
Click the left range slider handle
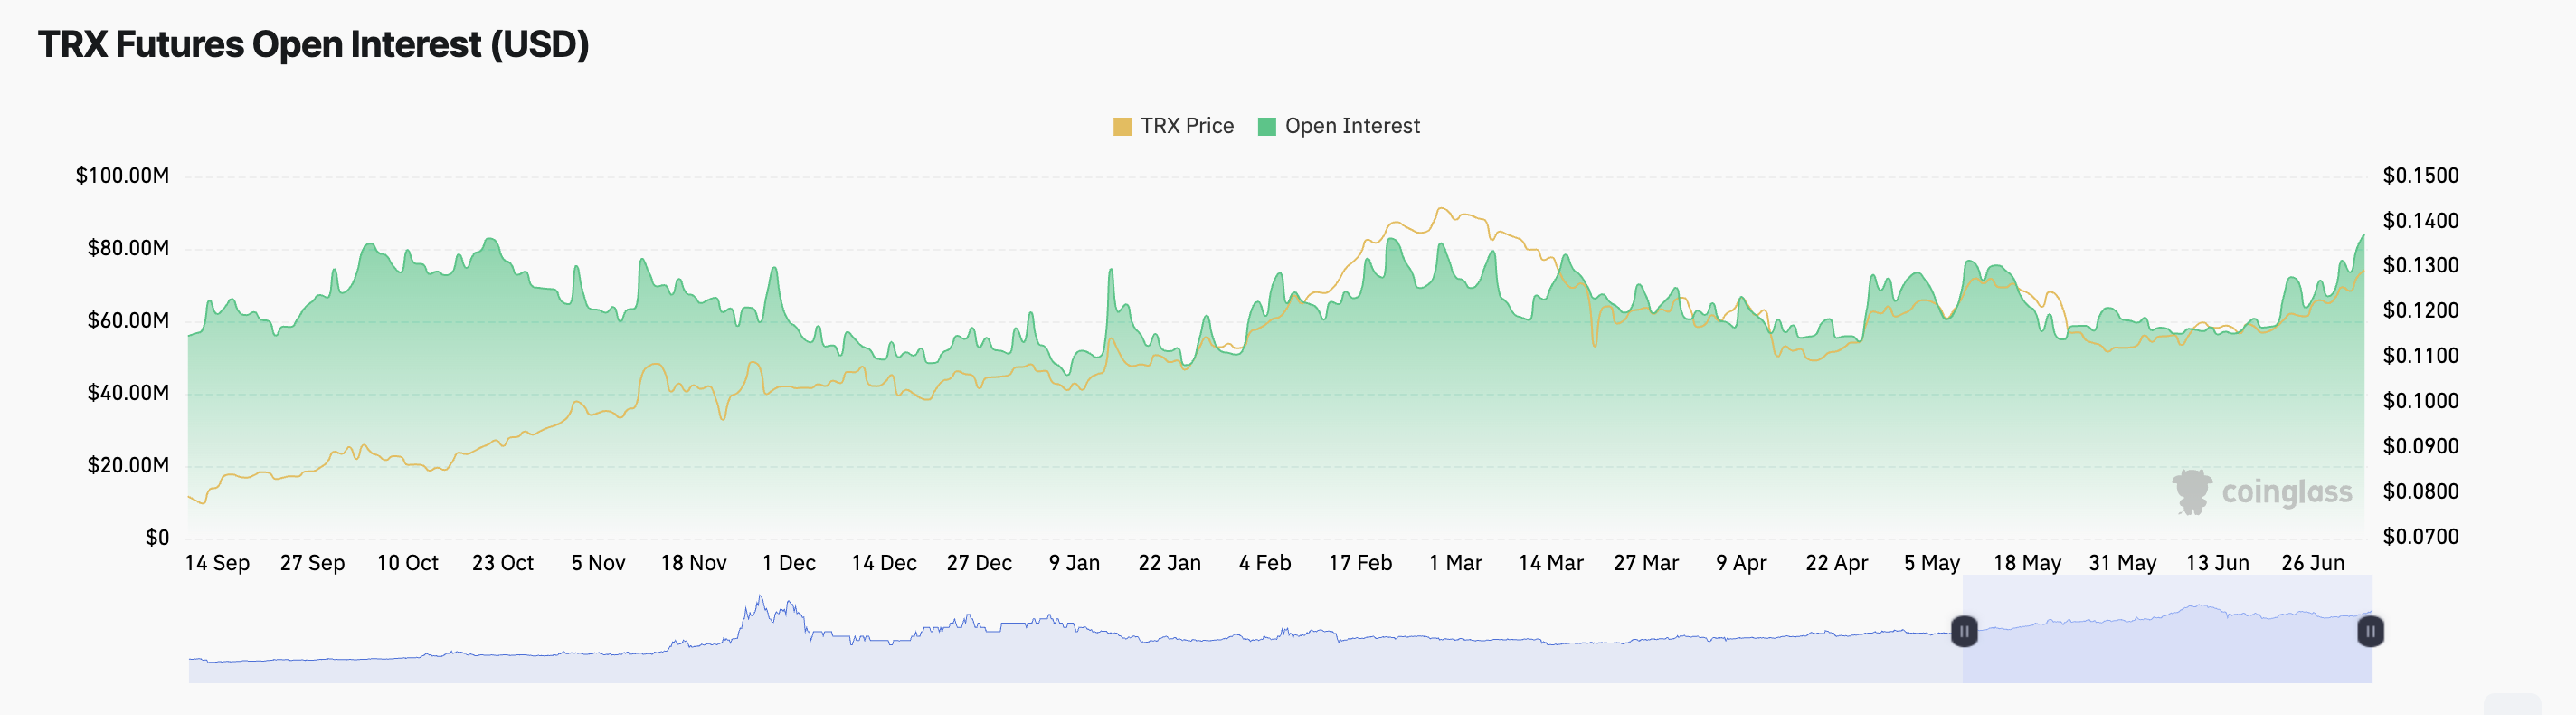[1964, 631]
